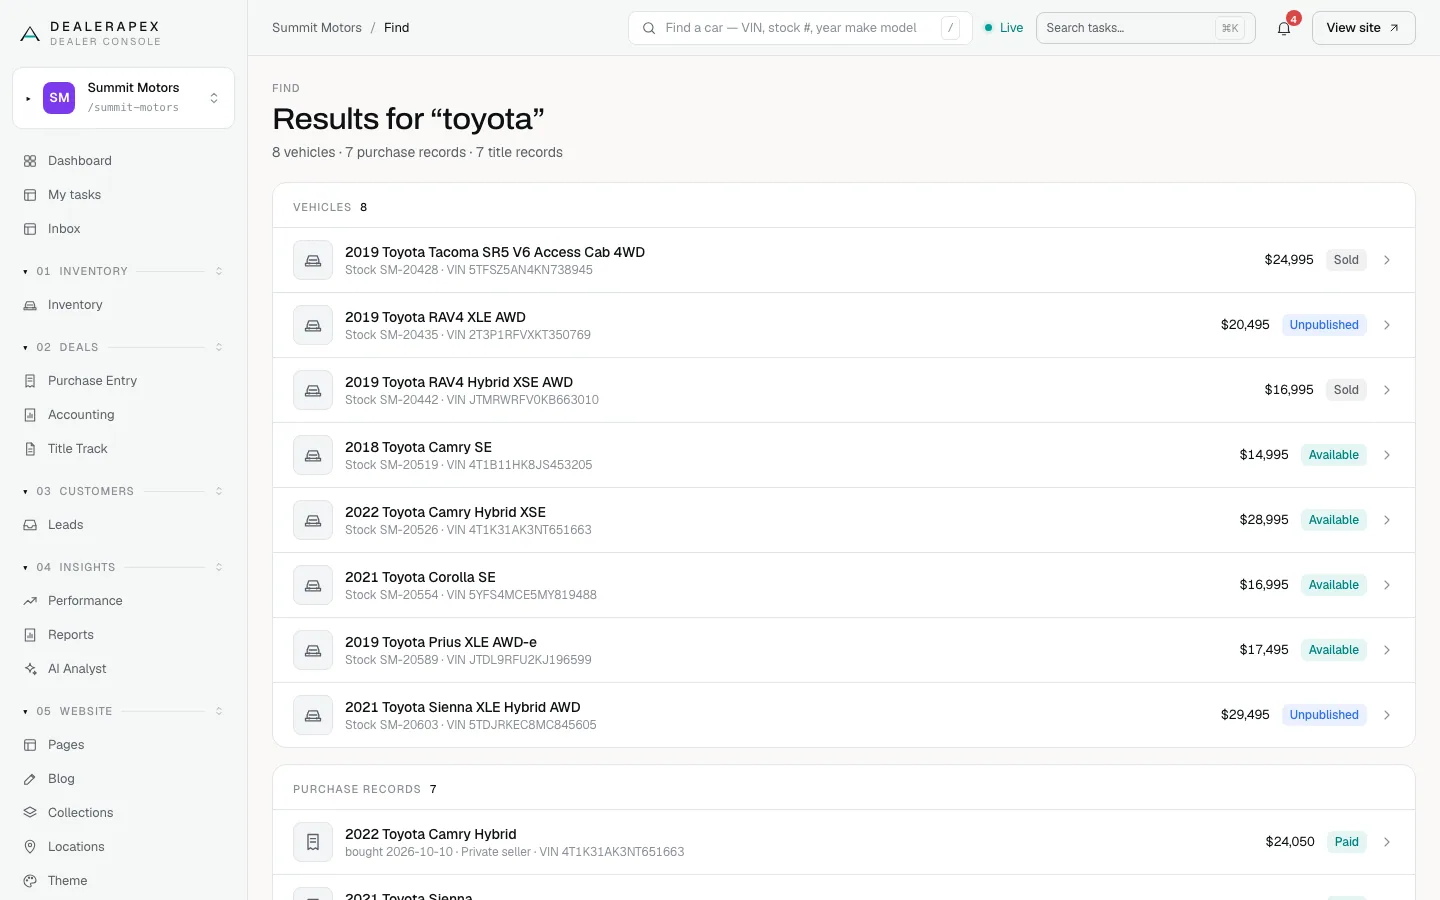Click the car icon for Tacoma SR5
The height and width of the screenshot is (900, 1440).
tap(313, 260)
